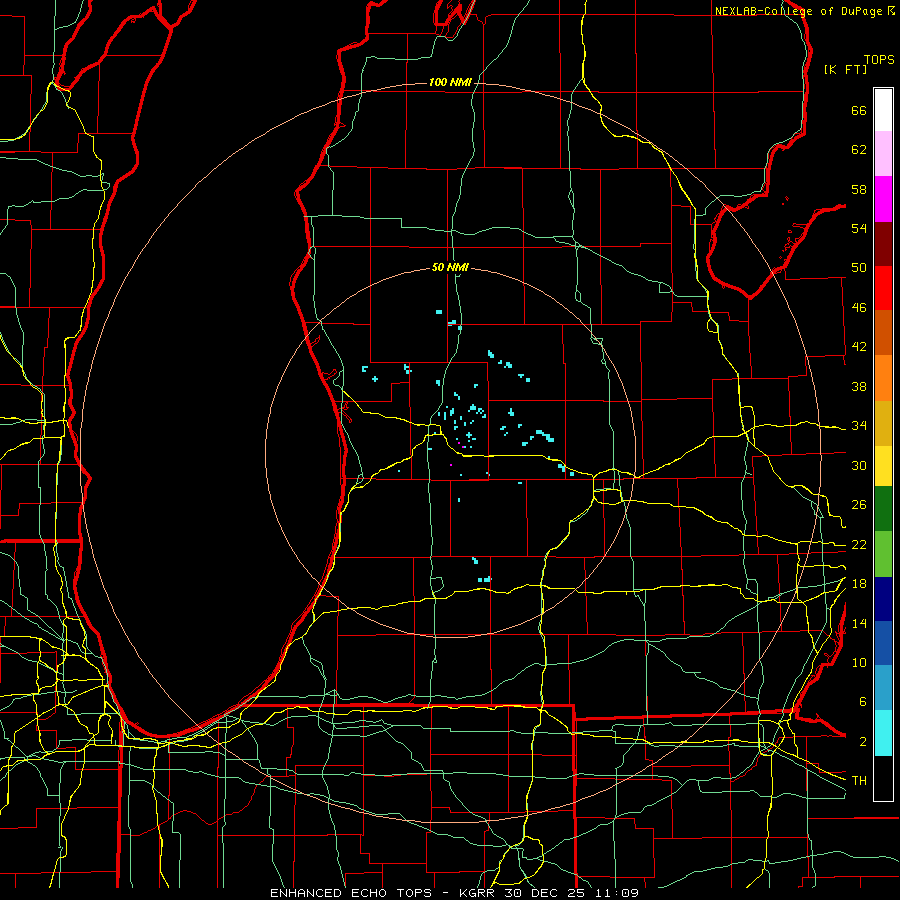This screenshot has height=900, width=900.
Task: Click the bright red legend color band
Action: pyautogui.click(x=883, y=288)
